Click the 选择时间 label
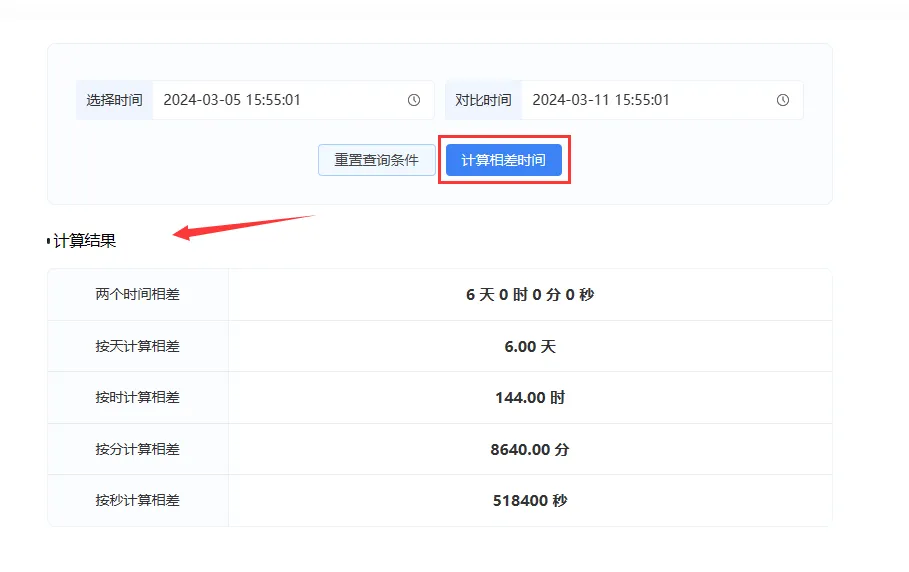 coord(114,100)
